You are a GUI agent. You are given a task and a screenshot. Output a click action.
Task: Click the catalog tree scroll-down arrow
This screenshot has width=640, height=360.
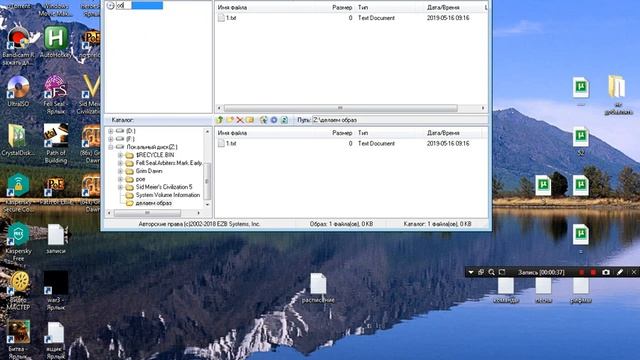(207, 204)
